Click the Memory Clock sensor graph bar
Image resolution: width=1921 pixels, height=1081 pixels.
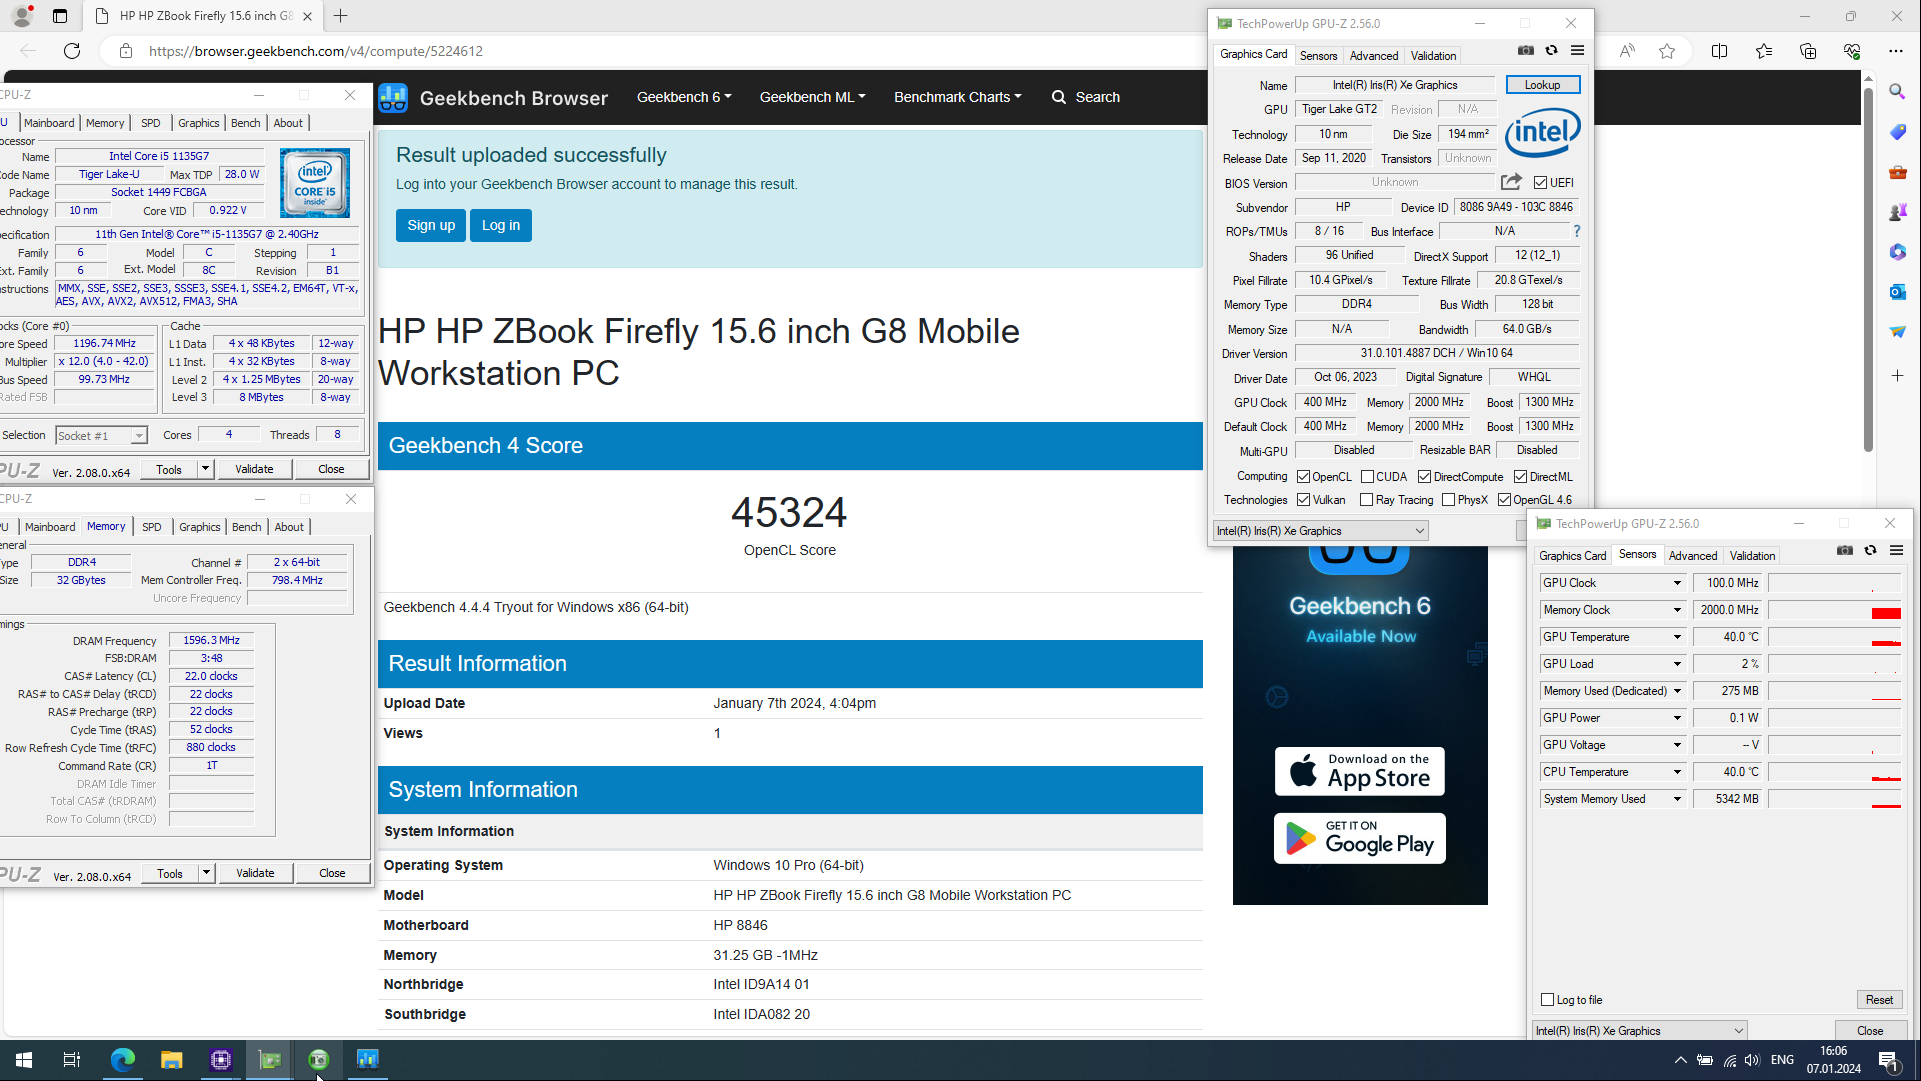coord(1834,610)
